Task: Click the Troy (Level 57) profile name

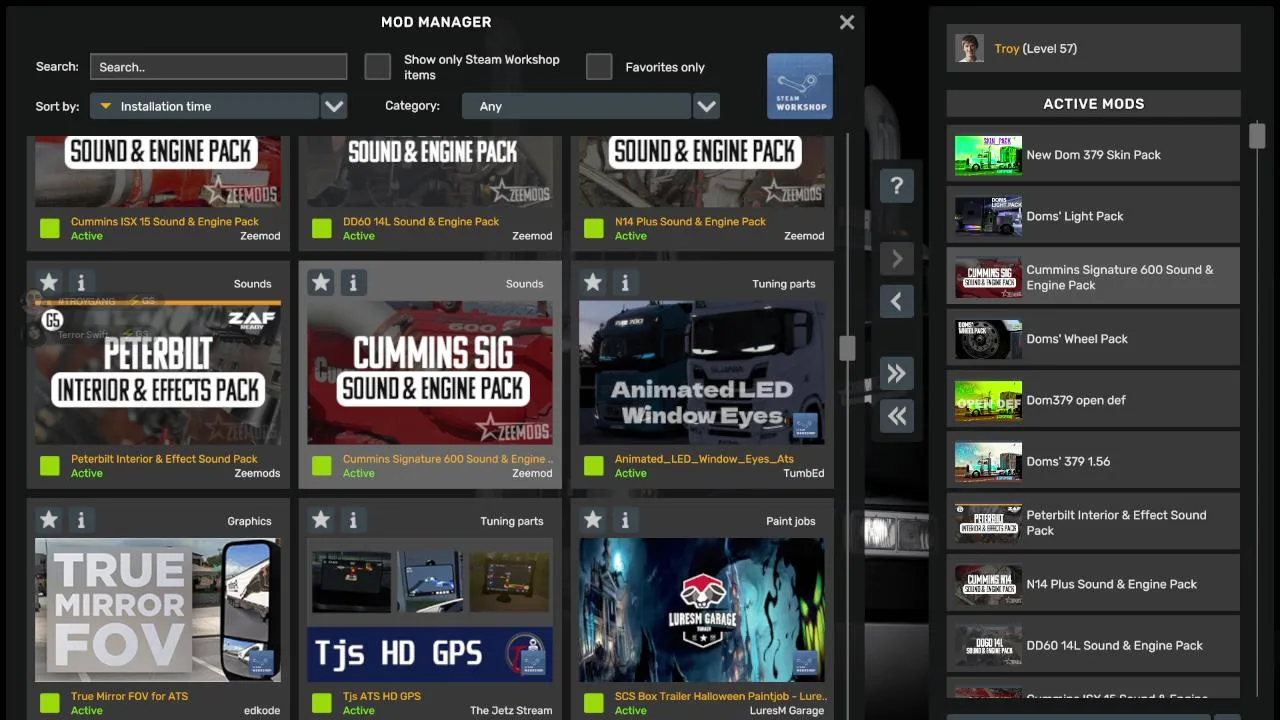Action: [x=1035, y=49]
